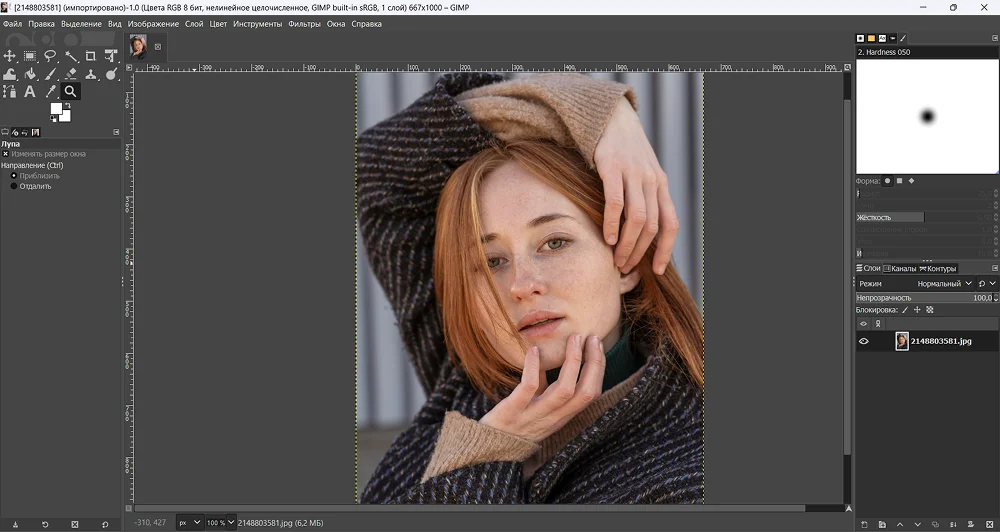This screenshot has width=1000, height=532.
Task: Click the foreground color swatch
Action: (x=56, y=109)
